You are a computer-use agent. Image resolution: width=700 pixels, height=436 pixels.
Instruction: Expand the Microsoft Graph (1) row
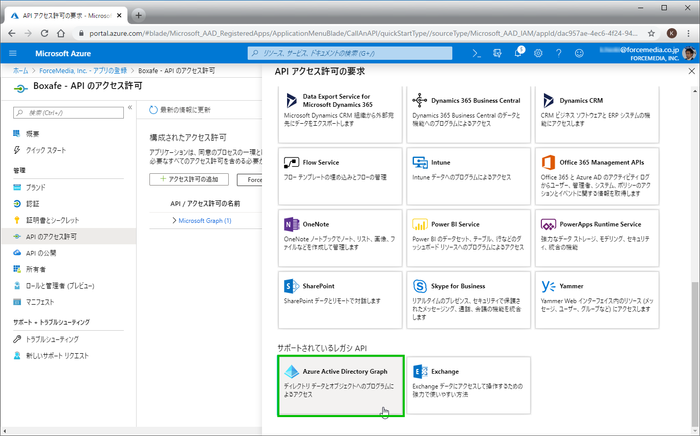tap(174, 220)
